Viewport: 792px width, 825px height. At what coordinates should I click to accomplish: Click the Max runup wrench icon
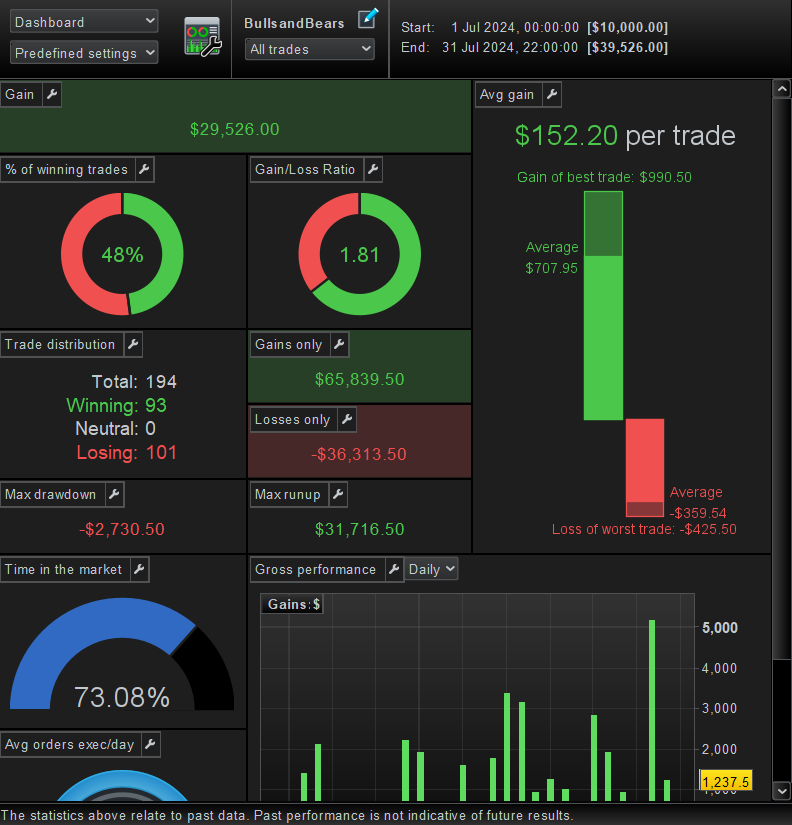338,495
